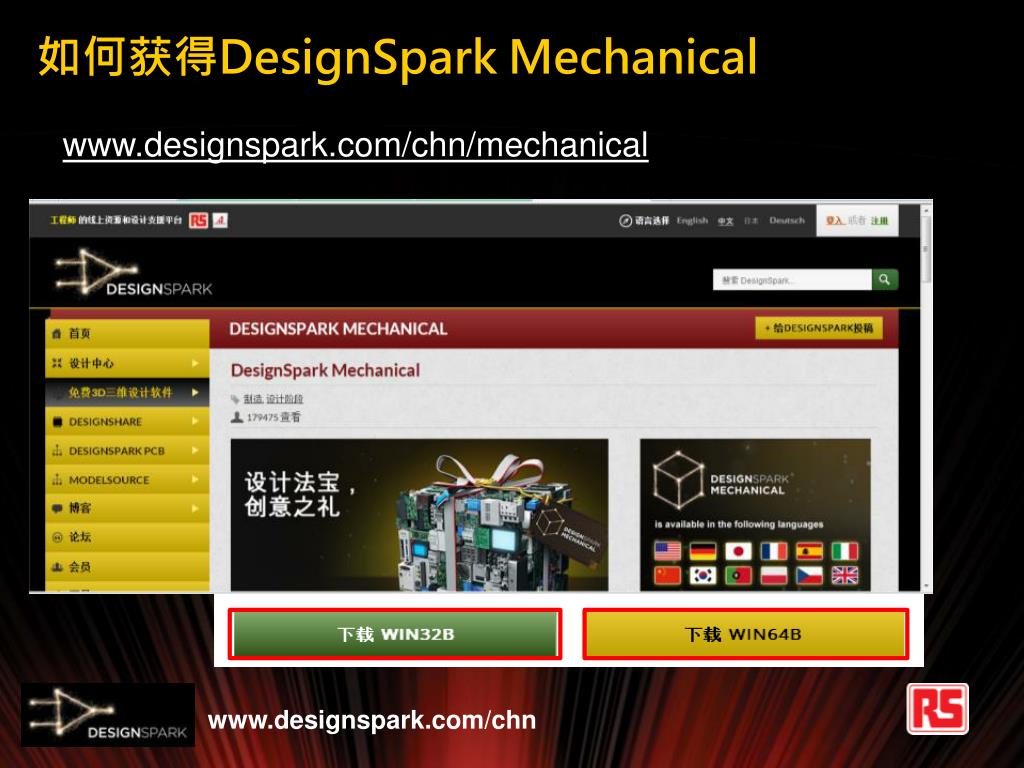
Task: Click the 下载 WIN64B download button
Action: point(745,634)
